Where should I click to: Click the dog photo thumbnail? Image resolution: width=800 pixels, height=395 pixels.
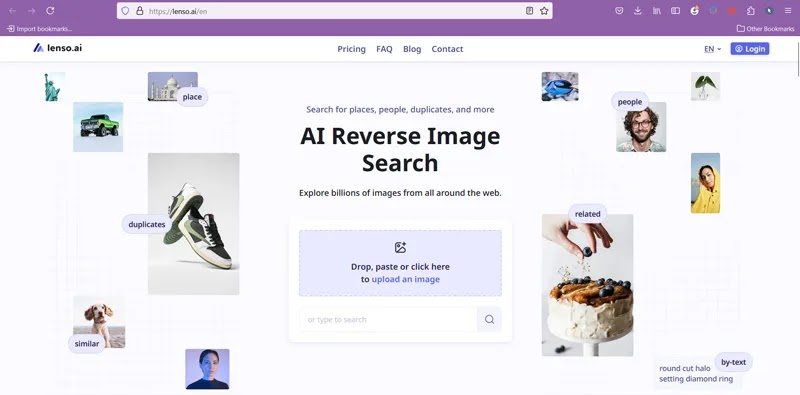point(99,322)
